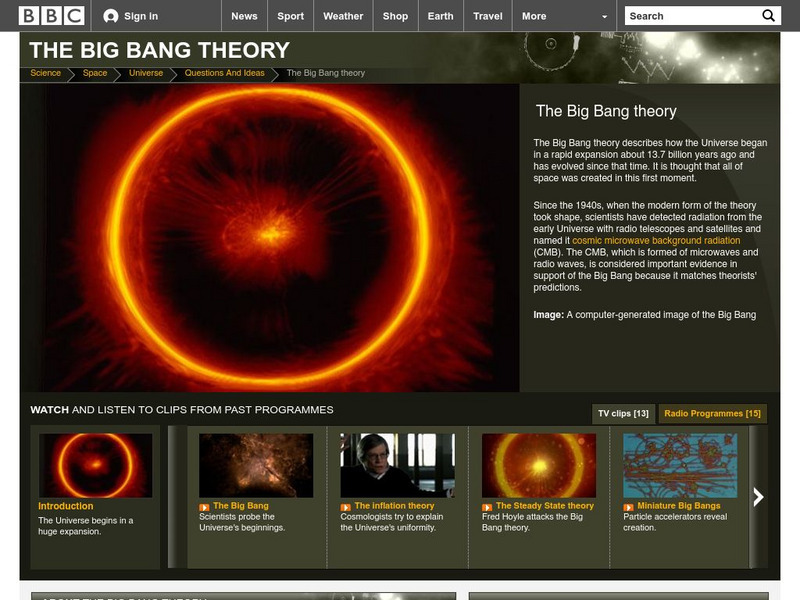Expand the More menu dropdown arrow

[x=605, y=16]
